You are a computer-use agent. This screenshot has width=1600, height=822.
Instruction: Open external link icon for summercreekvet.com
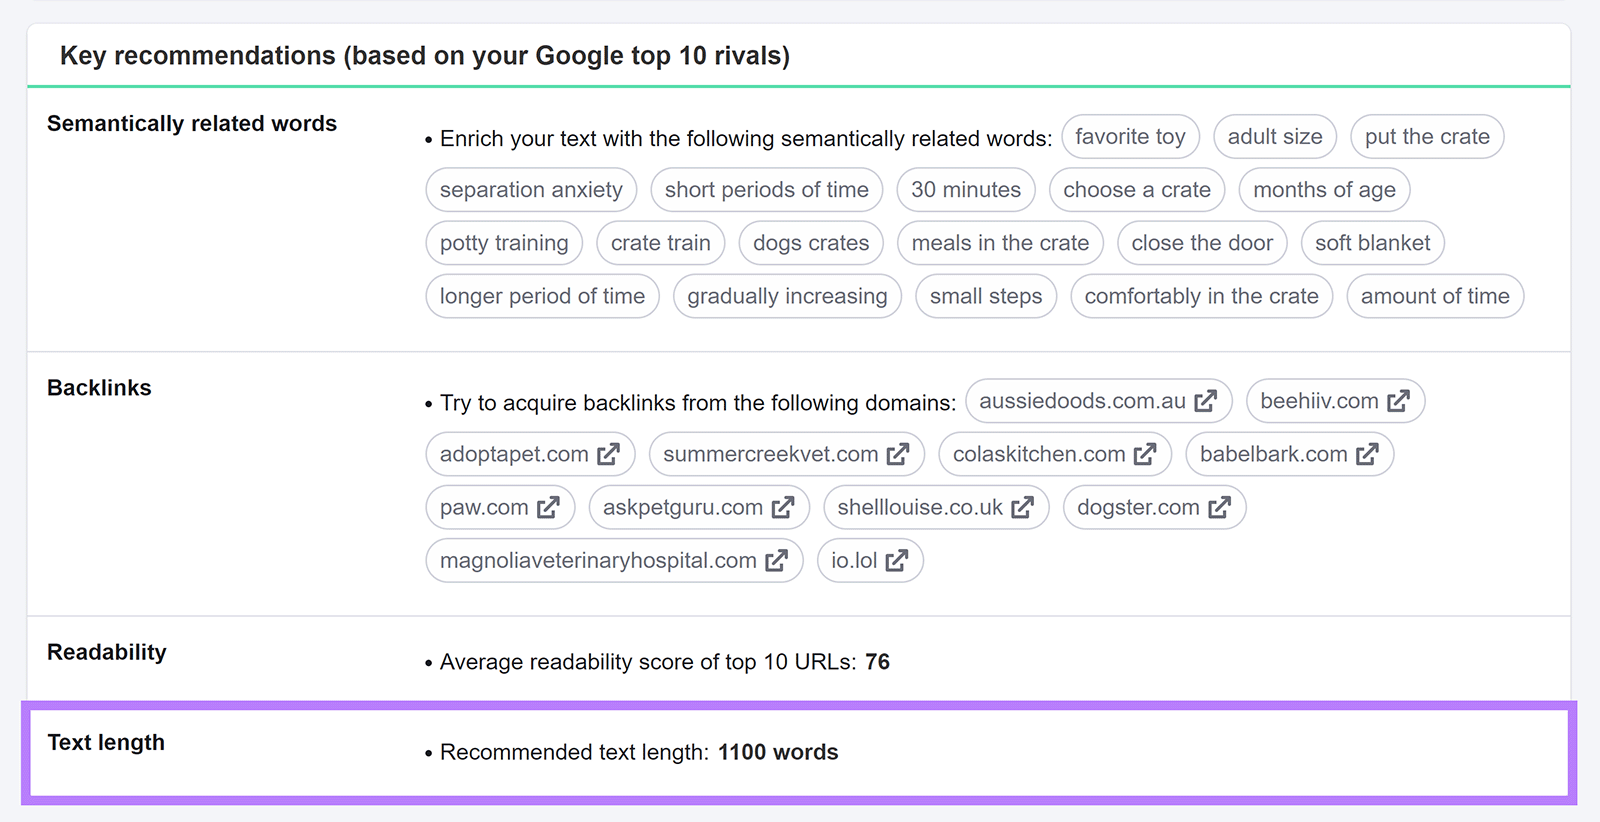(898, 454)
